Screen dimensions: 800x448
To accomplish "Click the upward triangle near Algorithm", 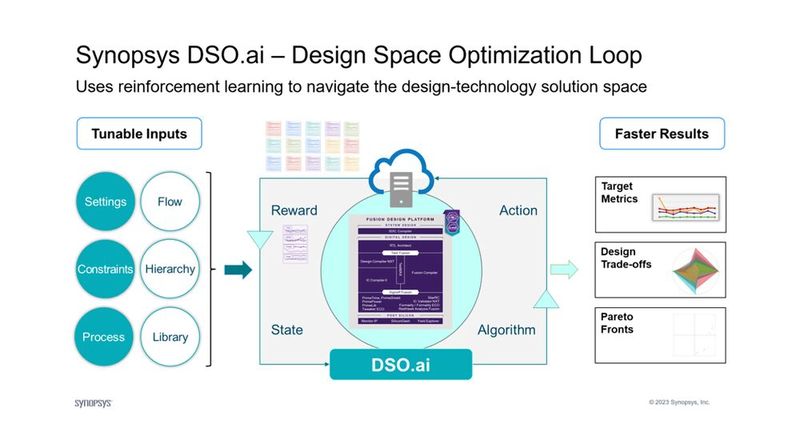I will coord(546,300).
